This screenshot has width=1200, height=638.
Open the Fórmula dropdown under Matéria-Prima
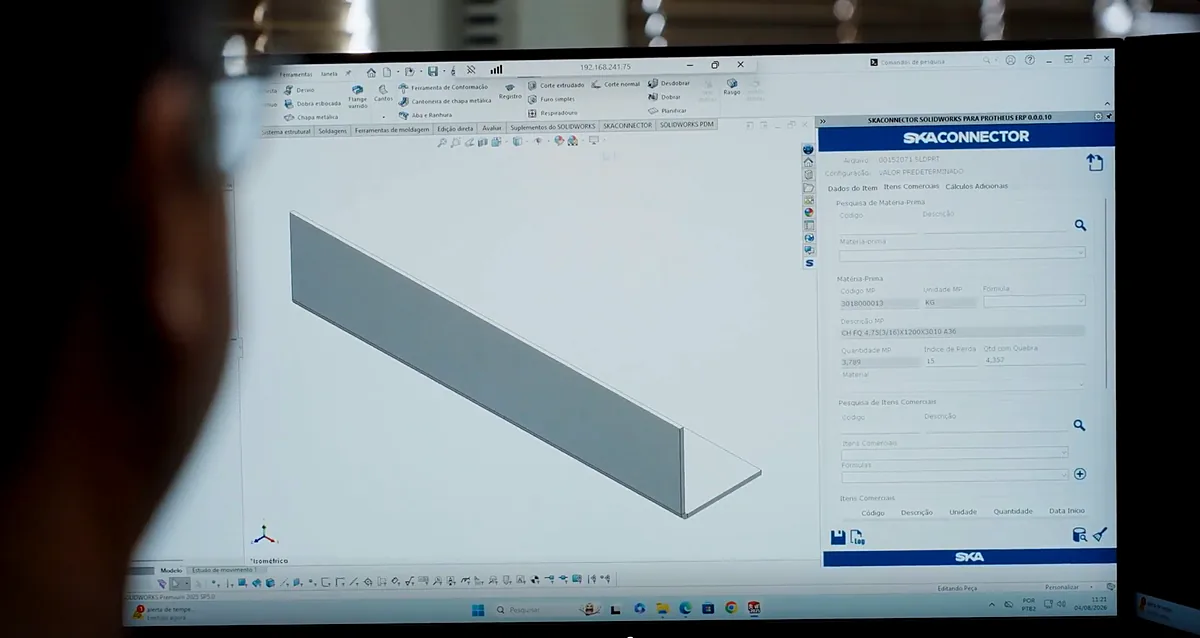point(1034,301)
